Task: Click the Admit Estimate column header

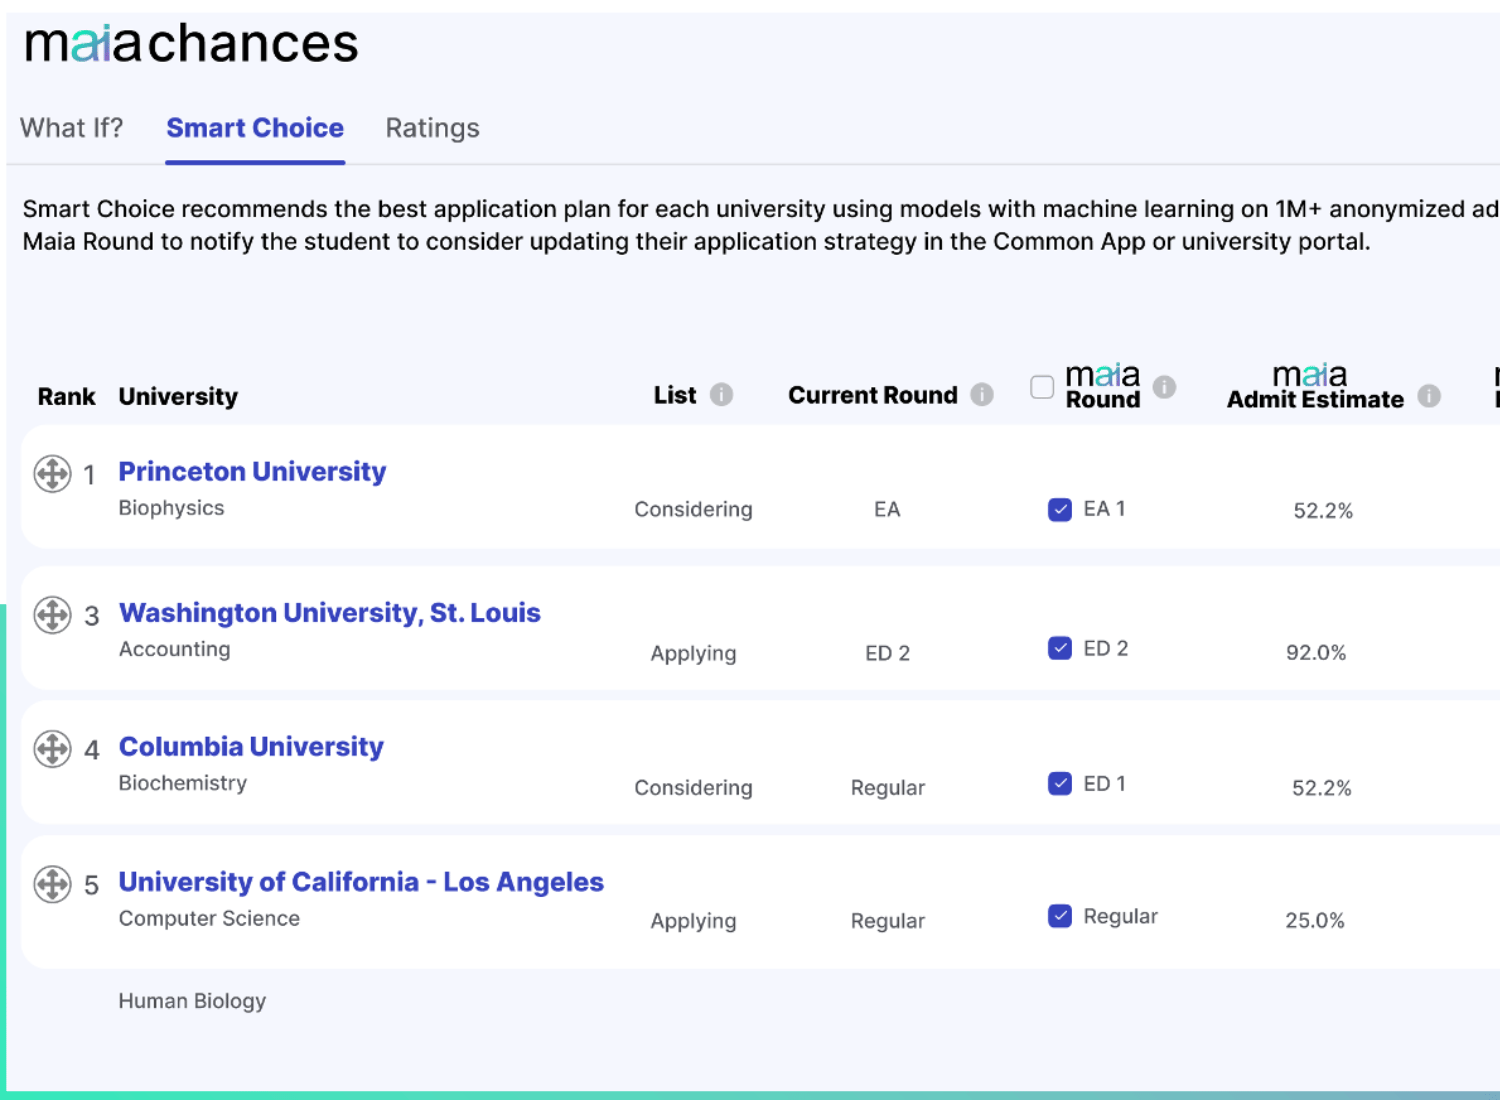Action: point(1315,387)
